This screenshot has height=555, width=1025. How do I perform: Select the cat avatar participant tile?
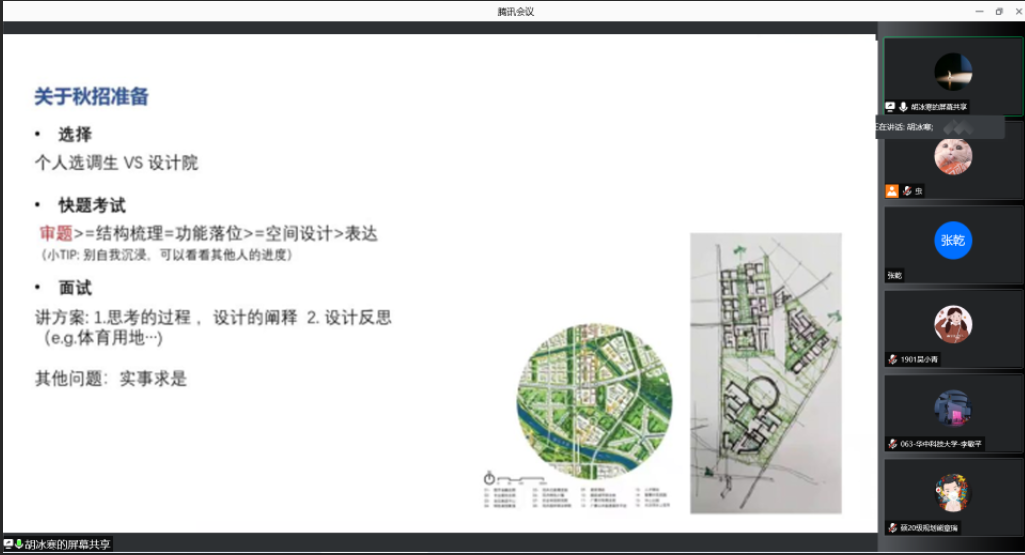(x=953, y=156)
